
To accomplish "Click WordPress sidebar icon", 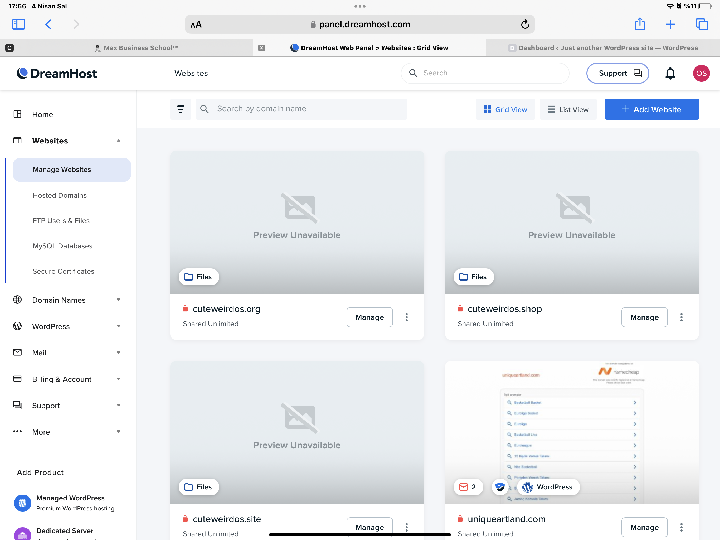I will pos(17,326).
